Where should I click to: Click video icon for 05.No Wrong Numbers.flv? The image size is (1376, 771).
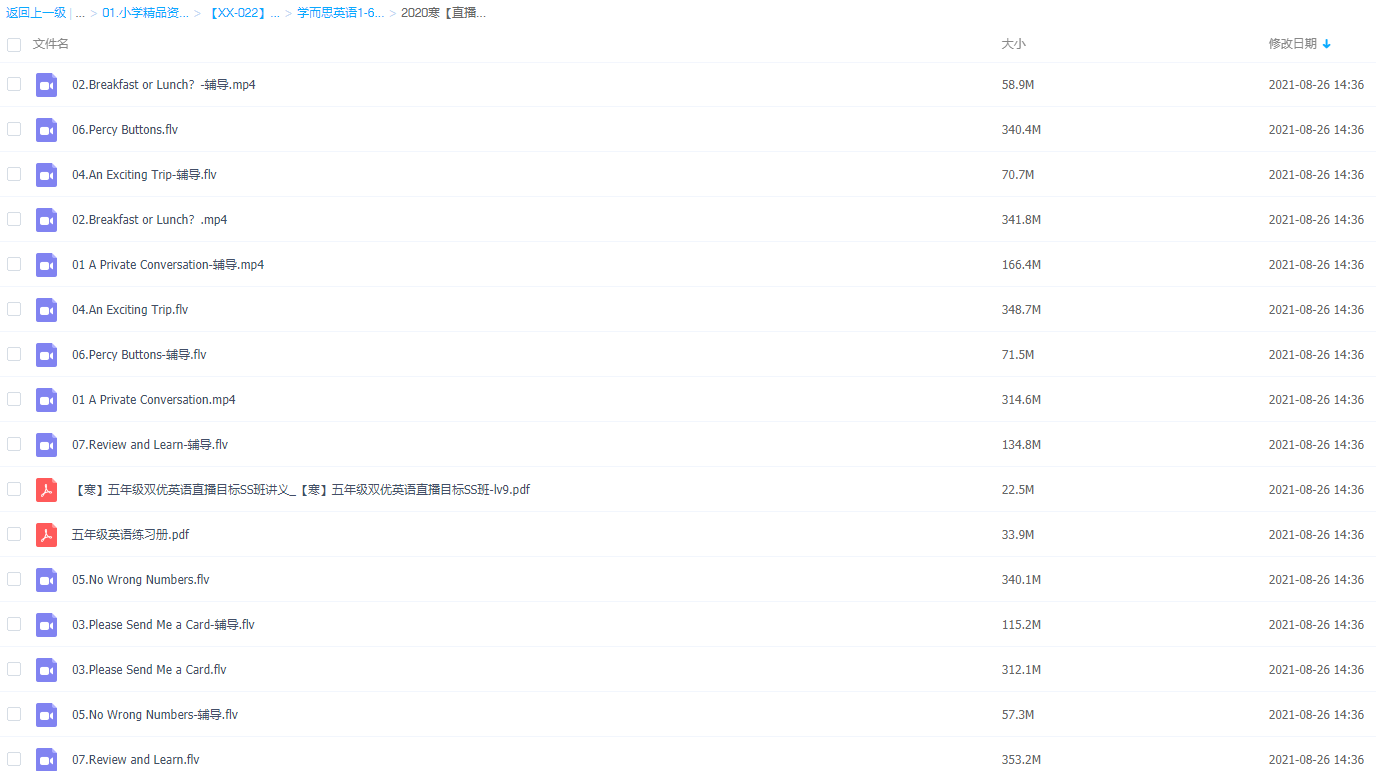46,580
